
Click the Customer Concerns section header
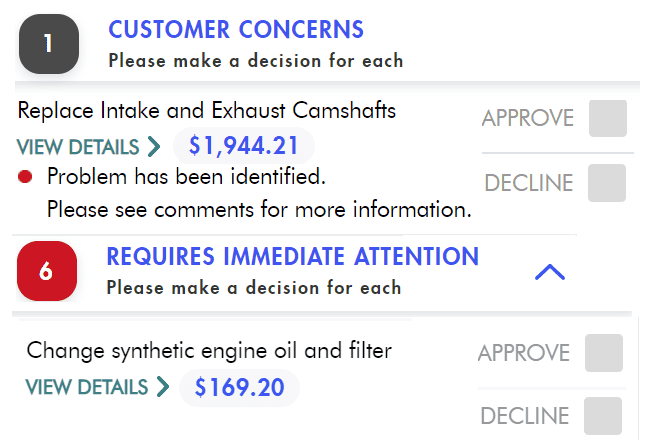[x=236, y=30]
